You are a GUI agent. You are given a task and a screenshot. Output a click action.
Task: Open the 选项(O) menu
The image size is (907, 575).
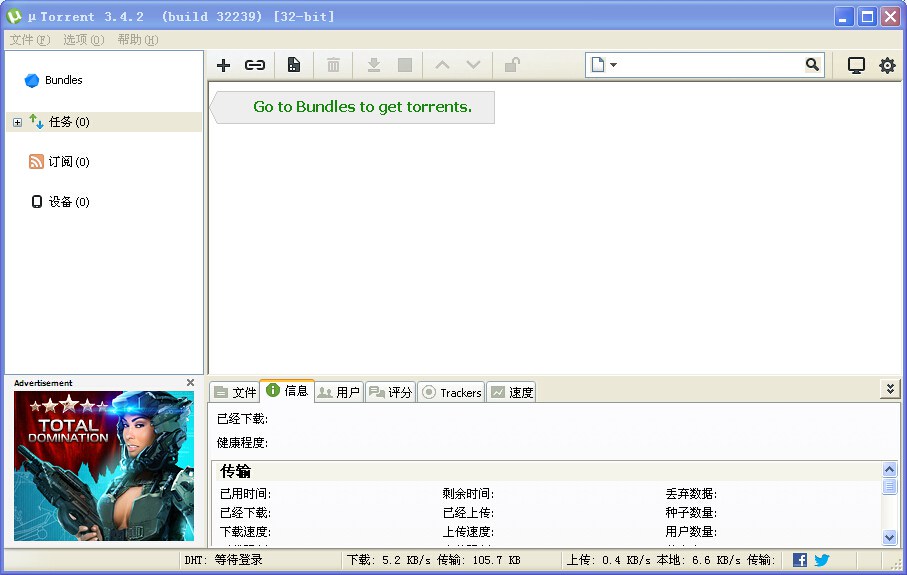coord(83,39)
